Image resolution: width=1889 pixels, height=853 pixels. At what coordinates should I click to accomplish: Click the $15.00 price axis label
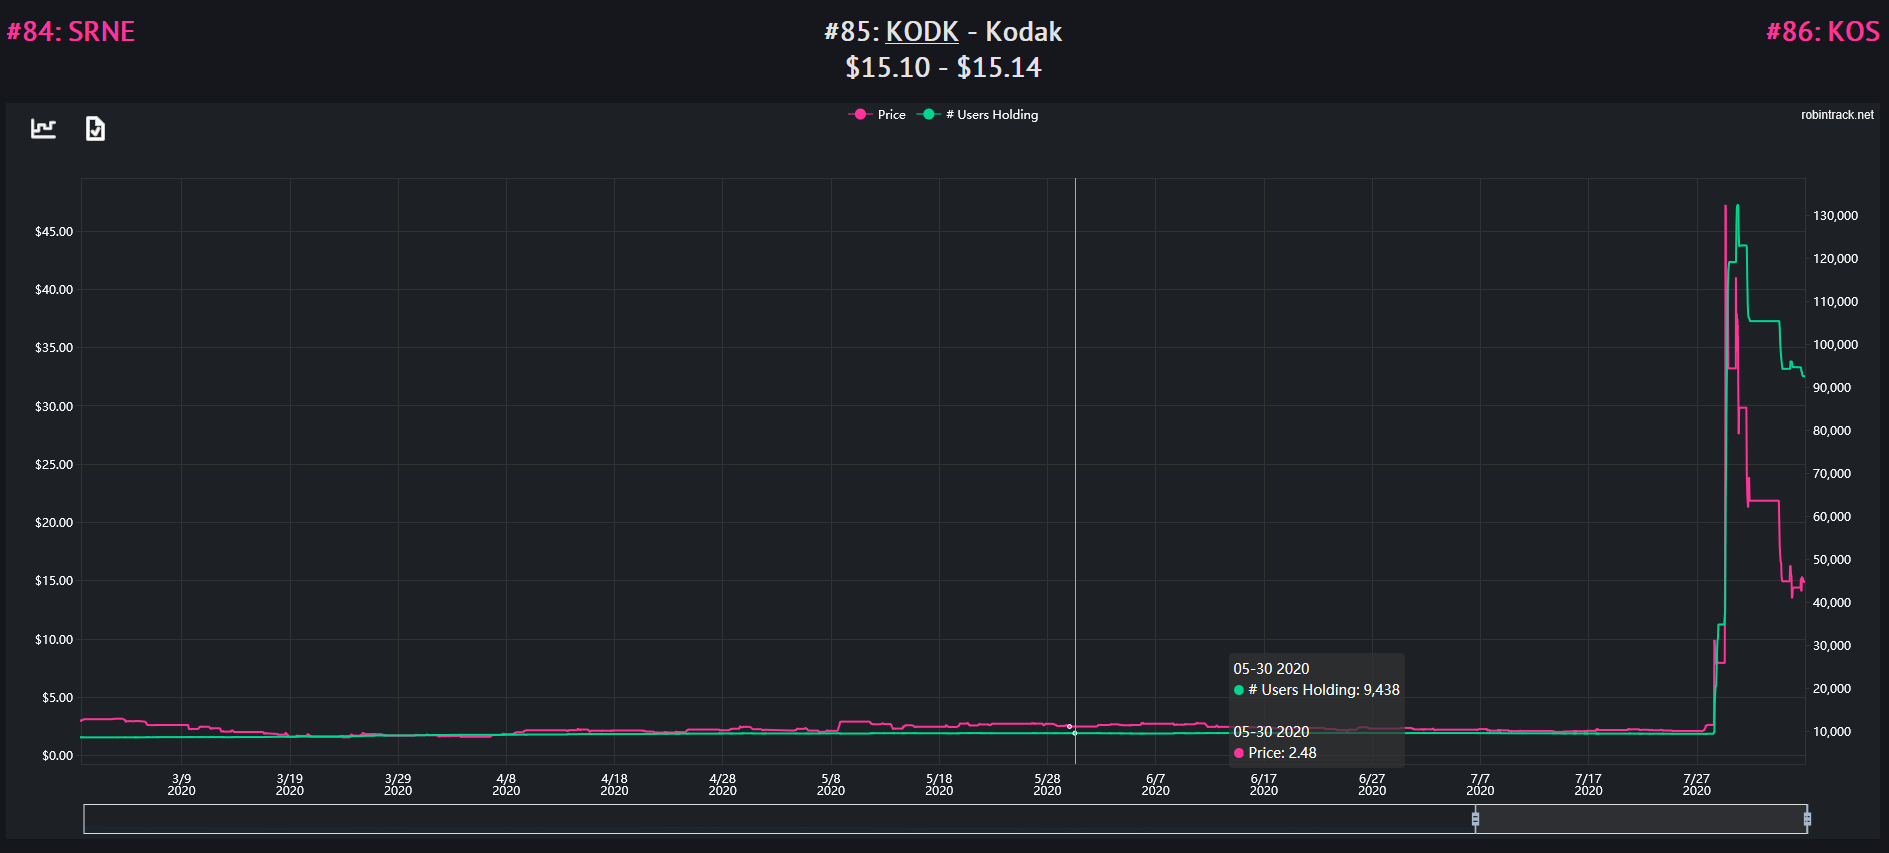point(54,581)
